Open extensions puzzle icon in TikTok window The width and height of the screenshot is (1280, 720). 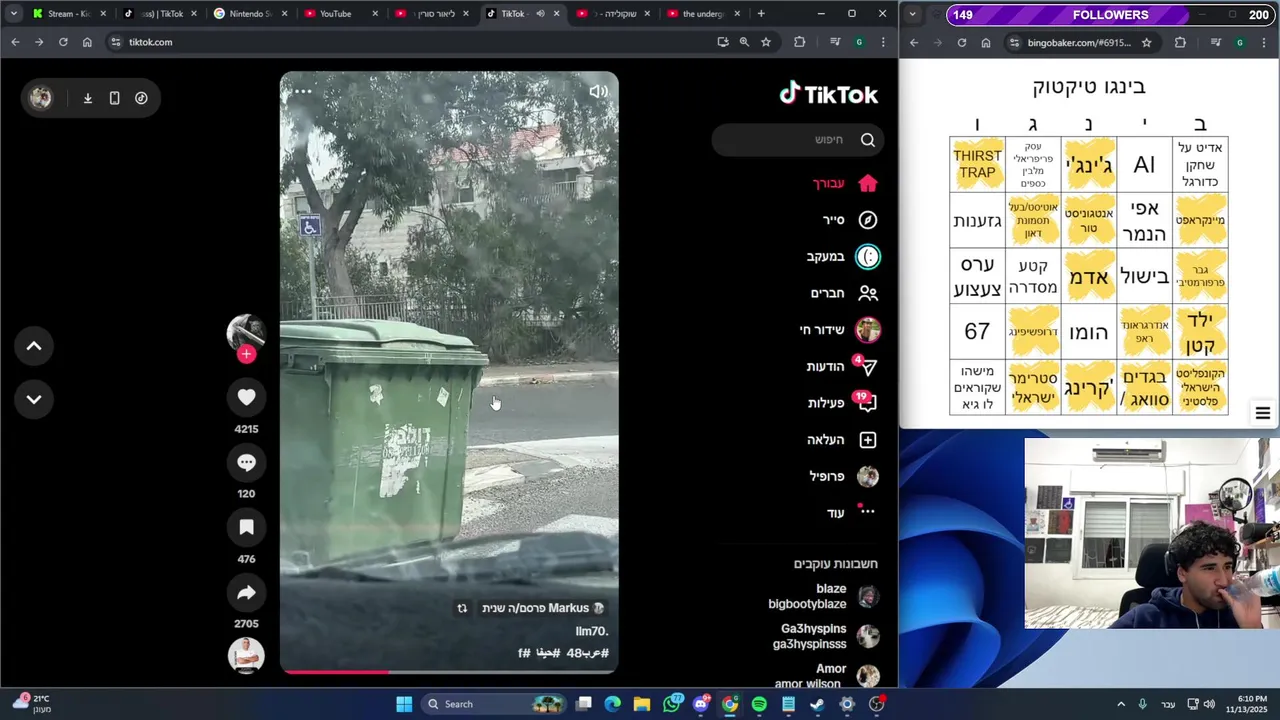click(x=799, y=42)
